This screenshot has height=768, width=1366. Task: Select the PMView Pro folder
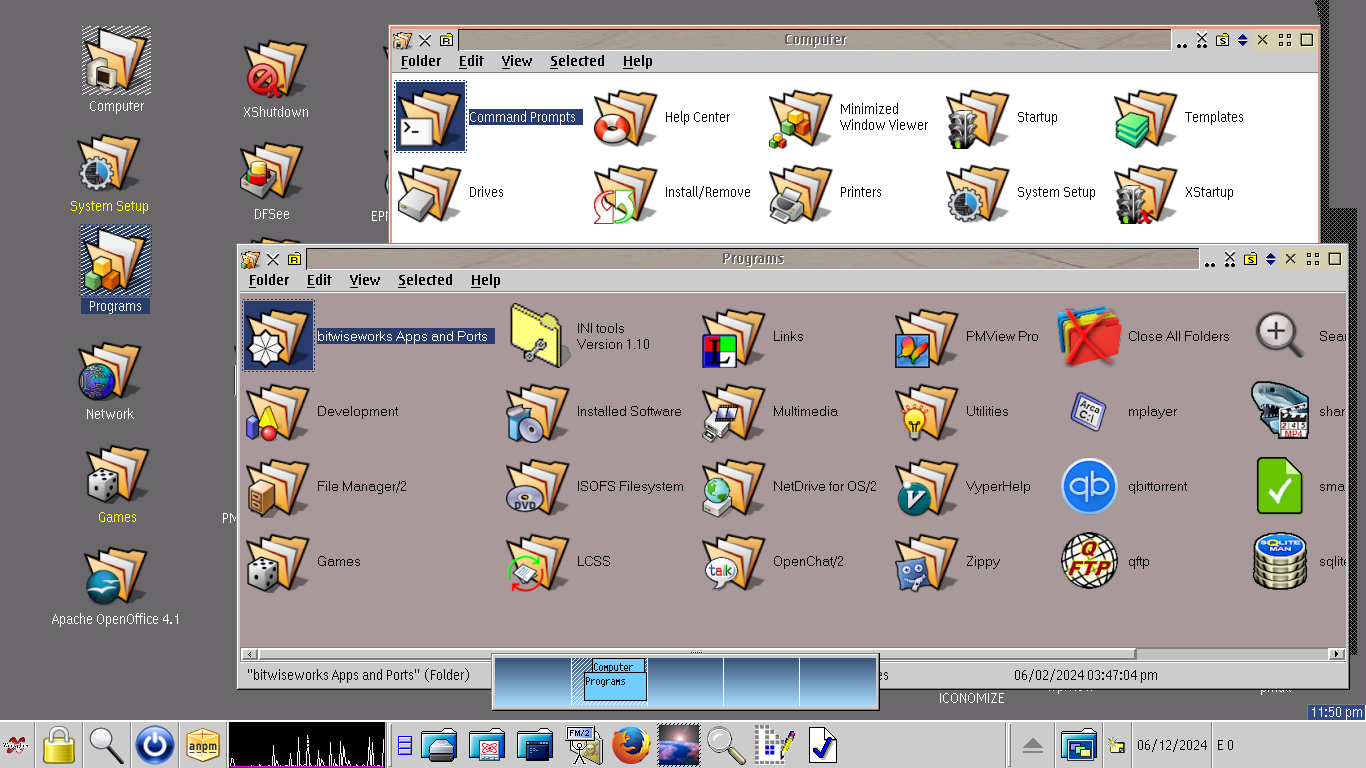926,336
